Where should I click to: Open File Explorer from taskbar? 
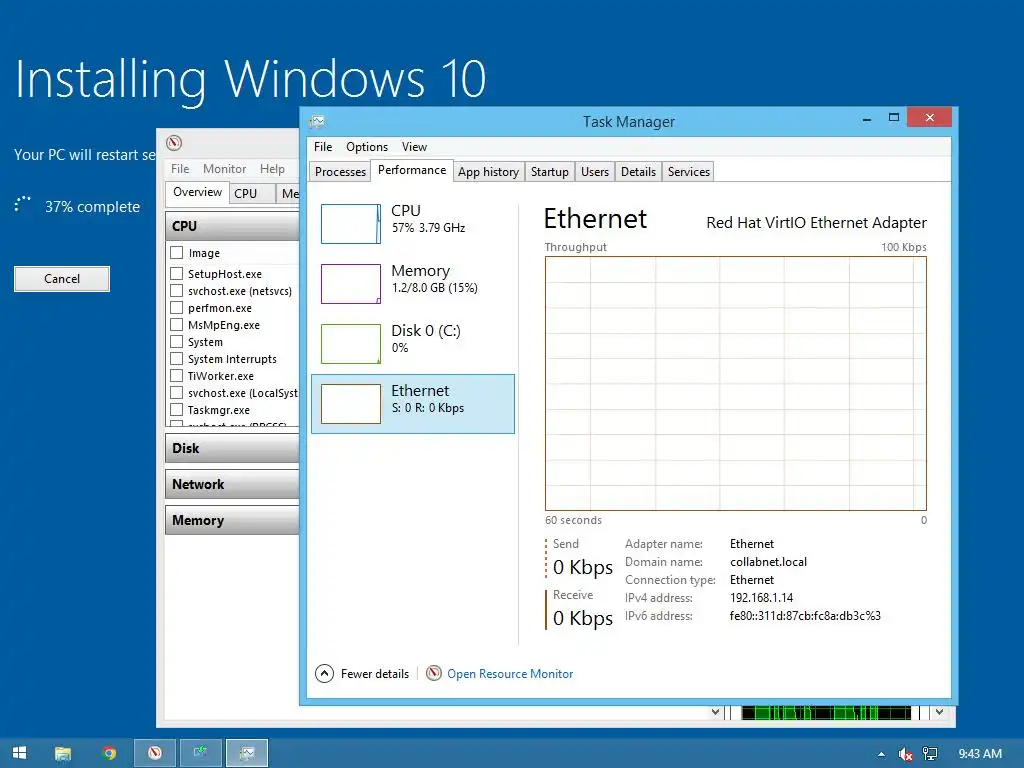pos(63,753)
